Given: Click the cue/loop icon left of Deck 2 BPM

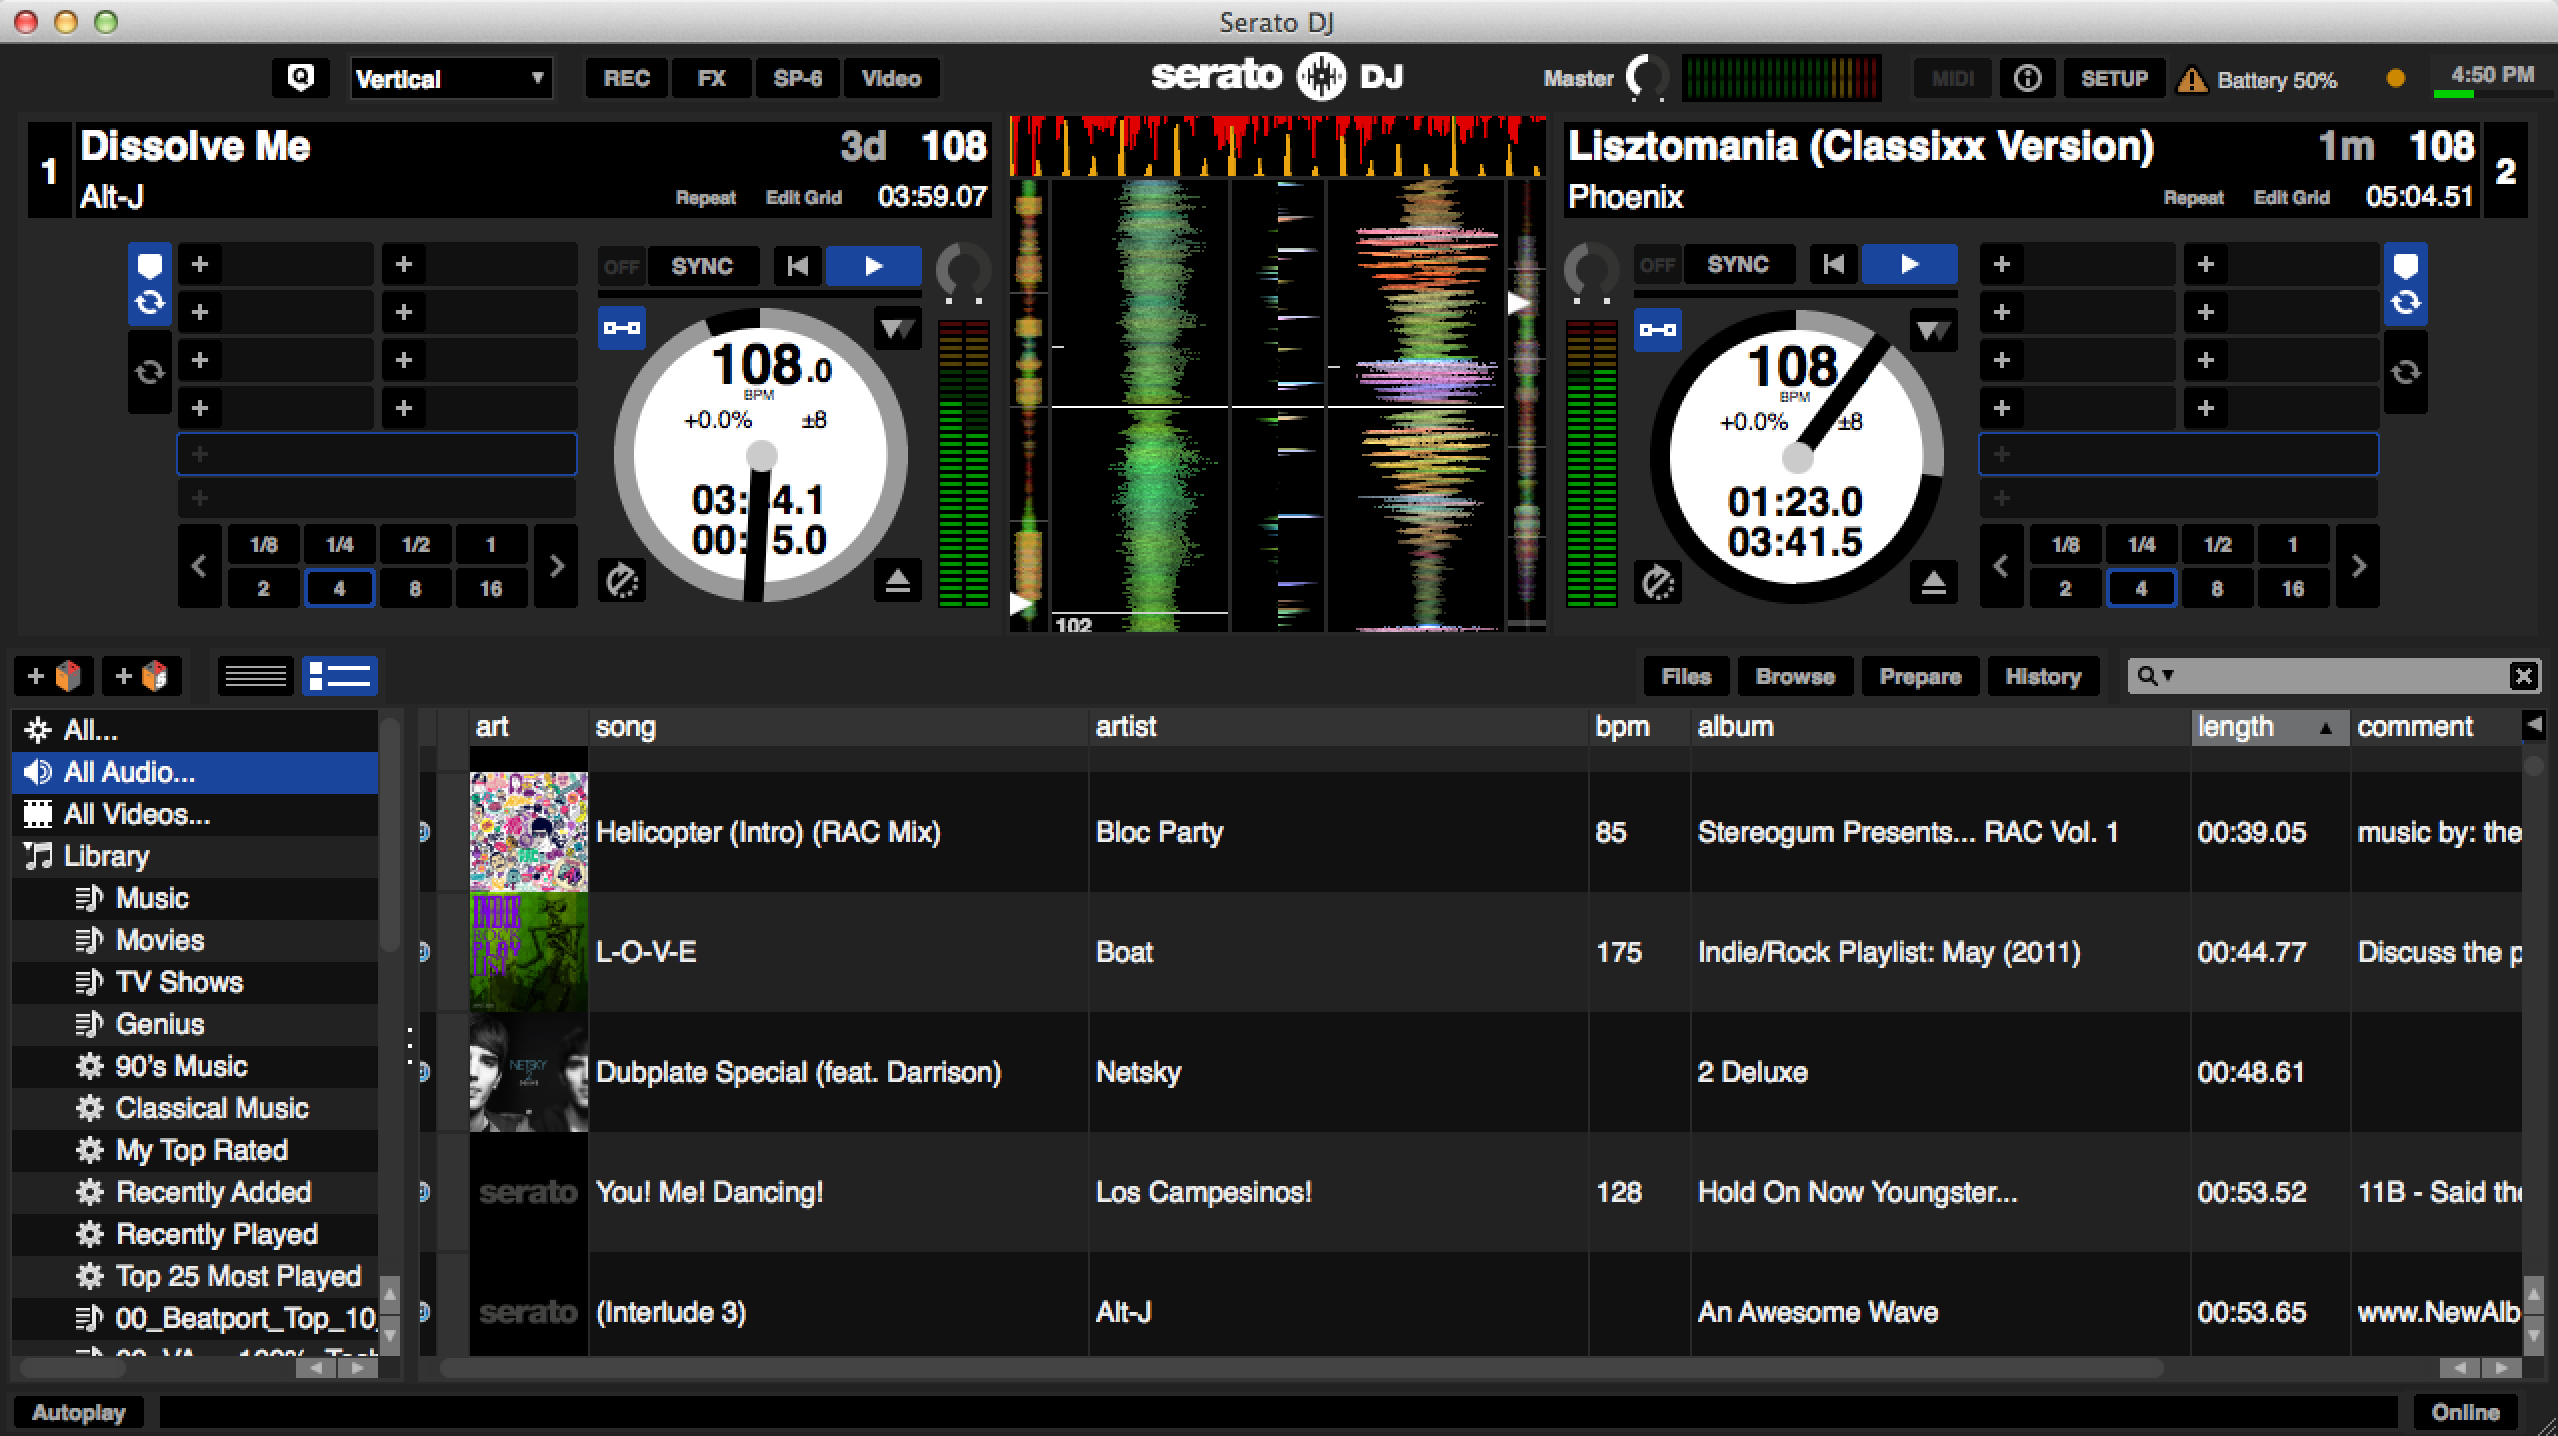Looking at the screenshot, I should (x=1660, y=330).
